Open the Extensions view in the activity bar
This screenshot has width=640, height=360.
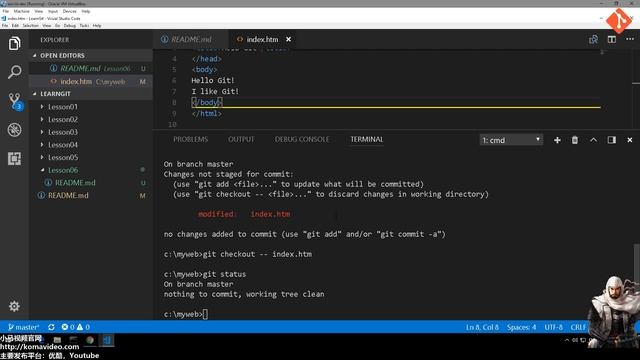click(14, 158)
